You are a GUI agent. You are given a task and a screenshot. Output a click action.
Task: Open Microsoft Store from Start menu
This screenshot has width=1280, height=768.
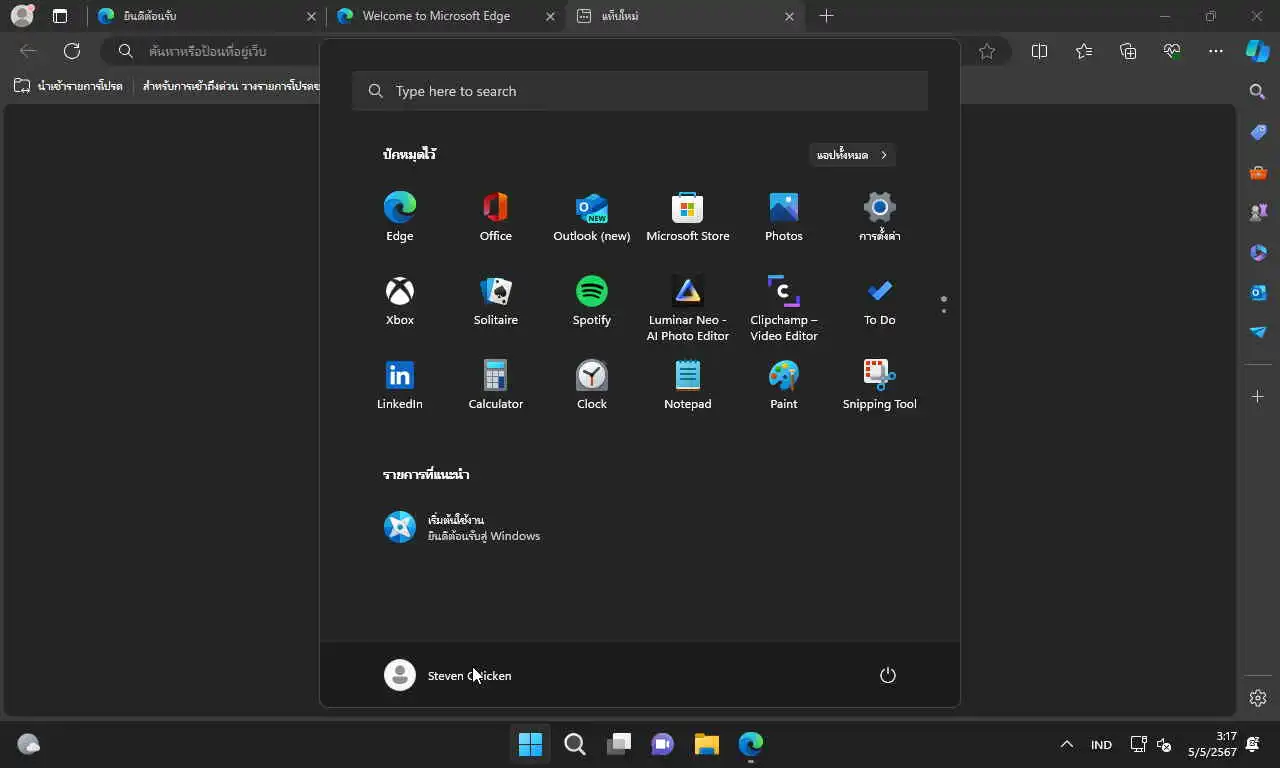[687, 217]
